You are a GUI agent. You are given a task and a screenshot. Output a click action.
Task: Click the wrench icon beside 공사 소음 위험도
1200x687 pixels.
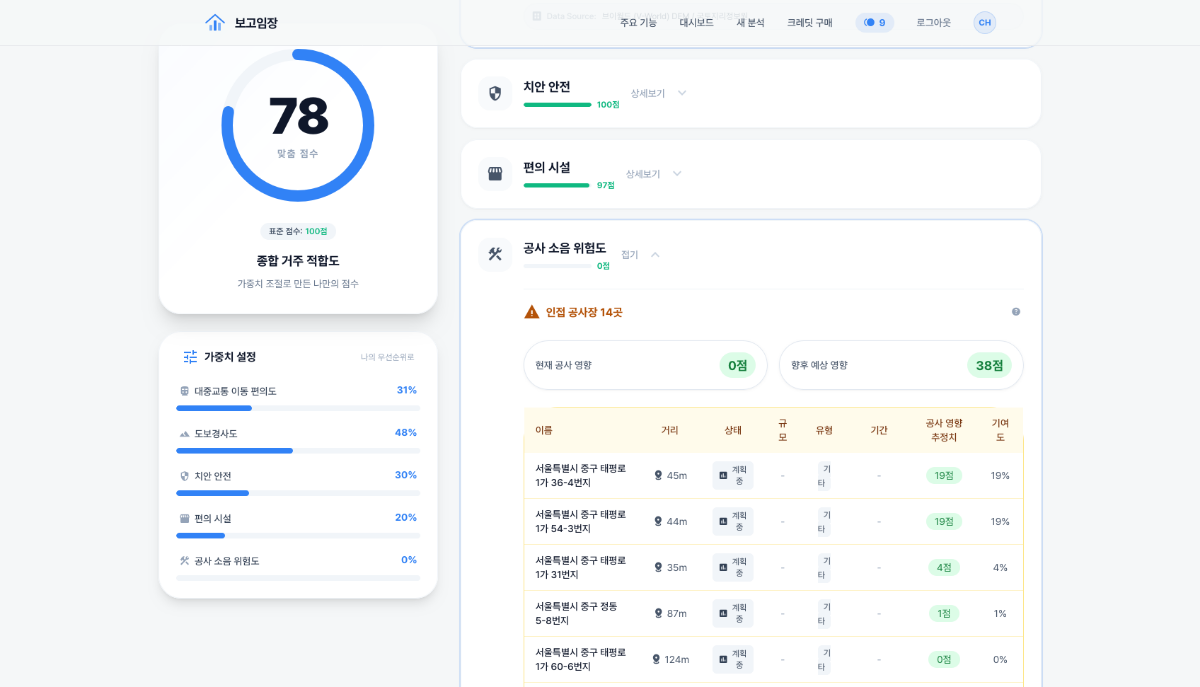tap(495, 254)
